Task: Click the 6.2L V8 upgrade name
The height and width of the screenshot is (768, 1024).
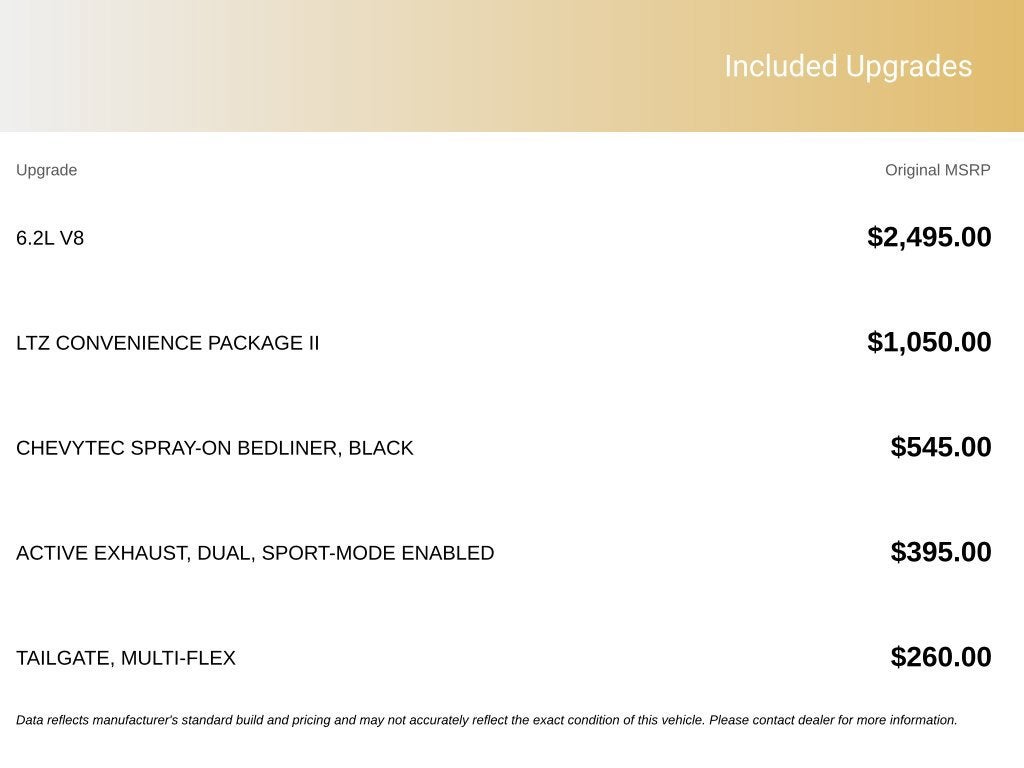Action: click(50, 238)
